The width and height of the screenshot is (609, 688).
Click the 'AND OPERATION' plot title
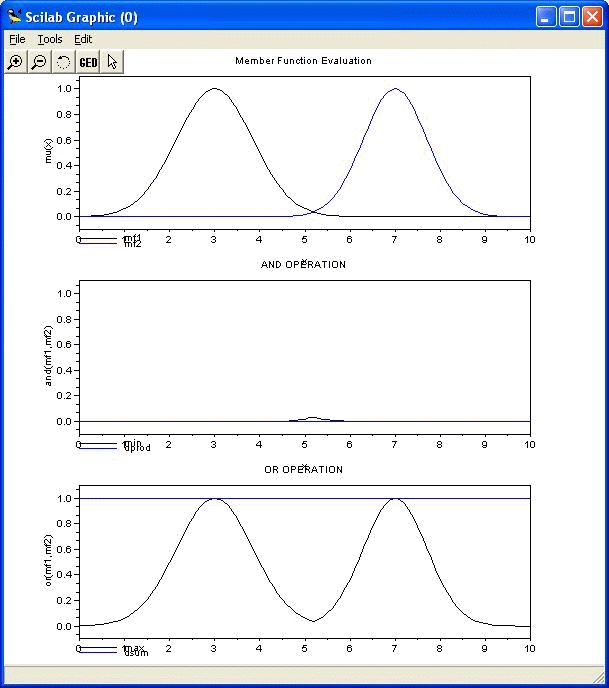303,265
